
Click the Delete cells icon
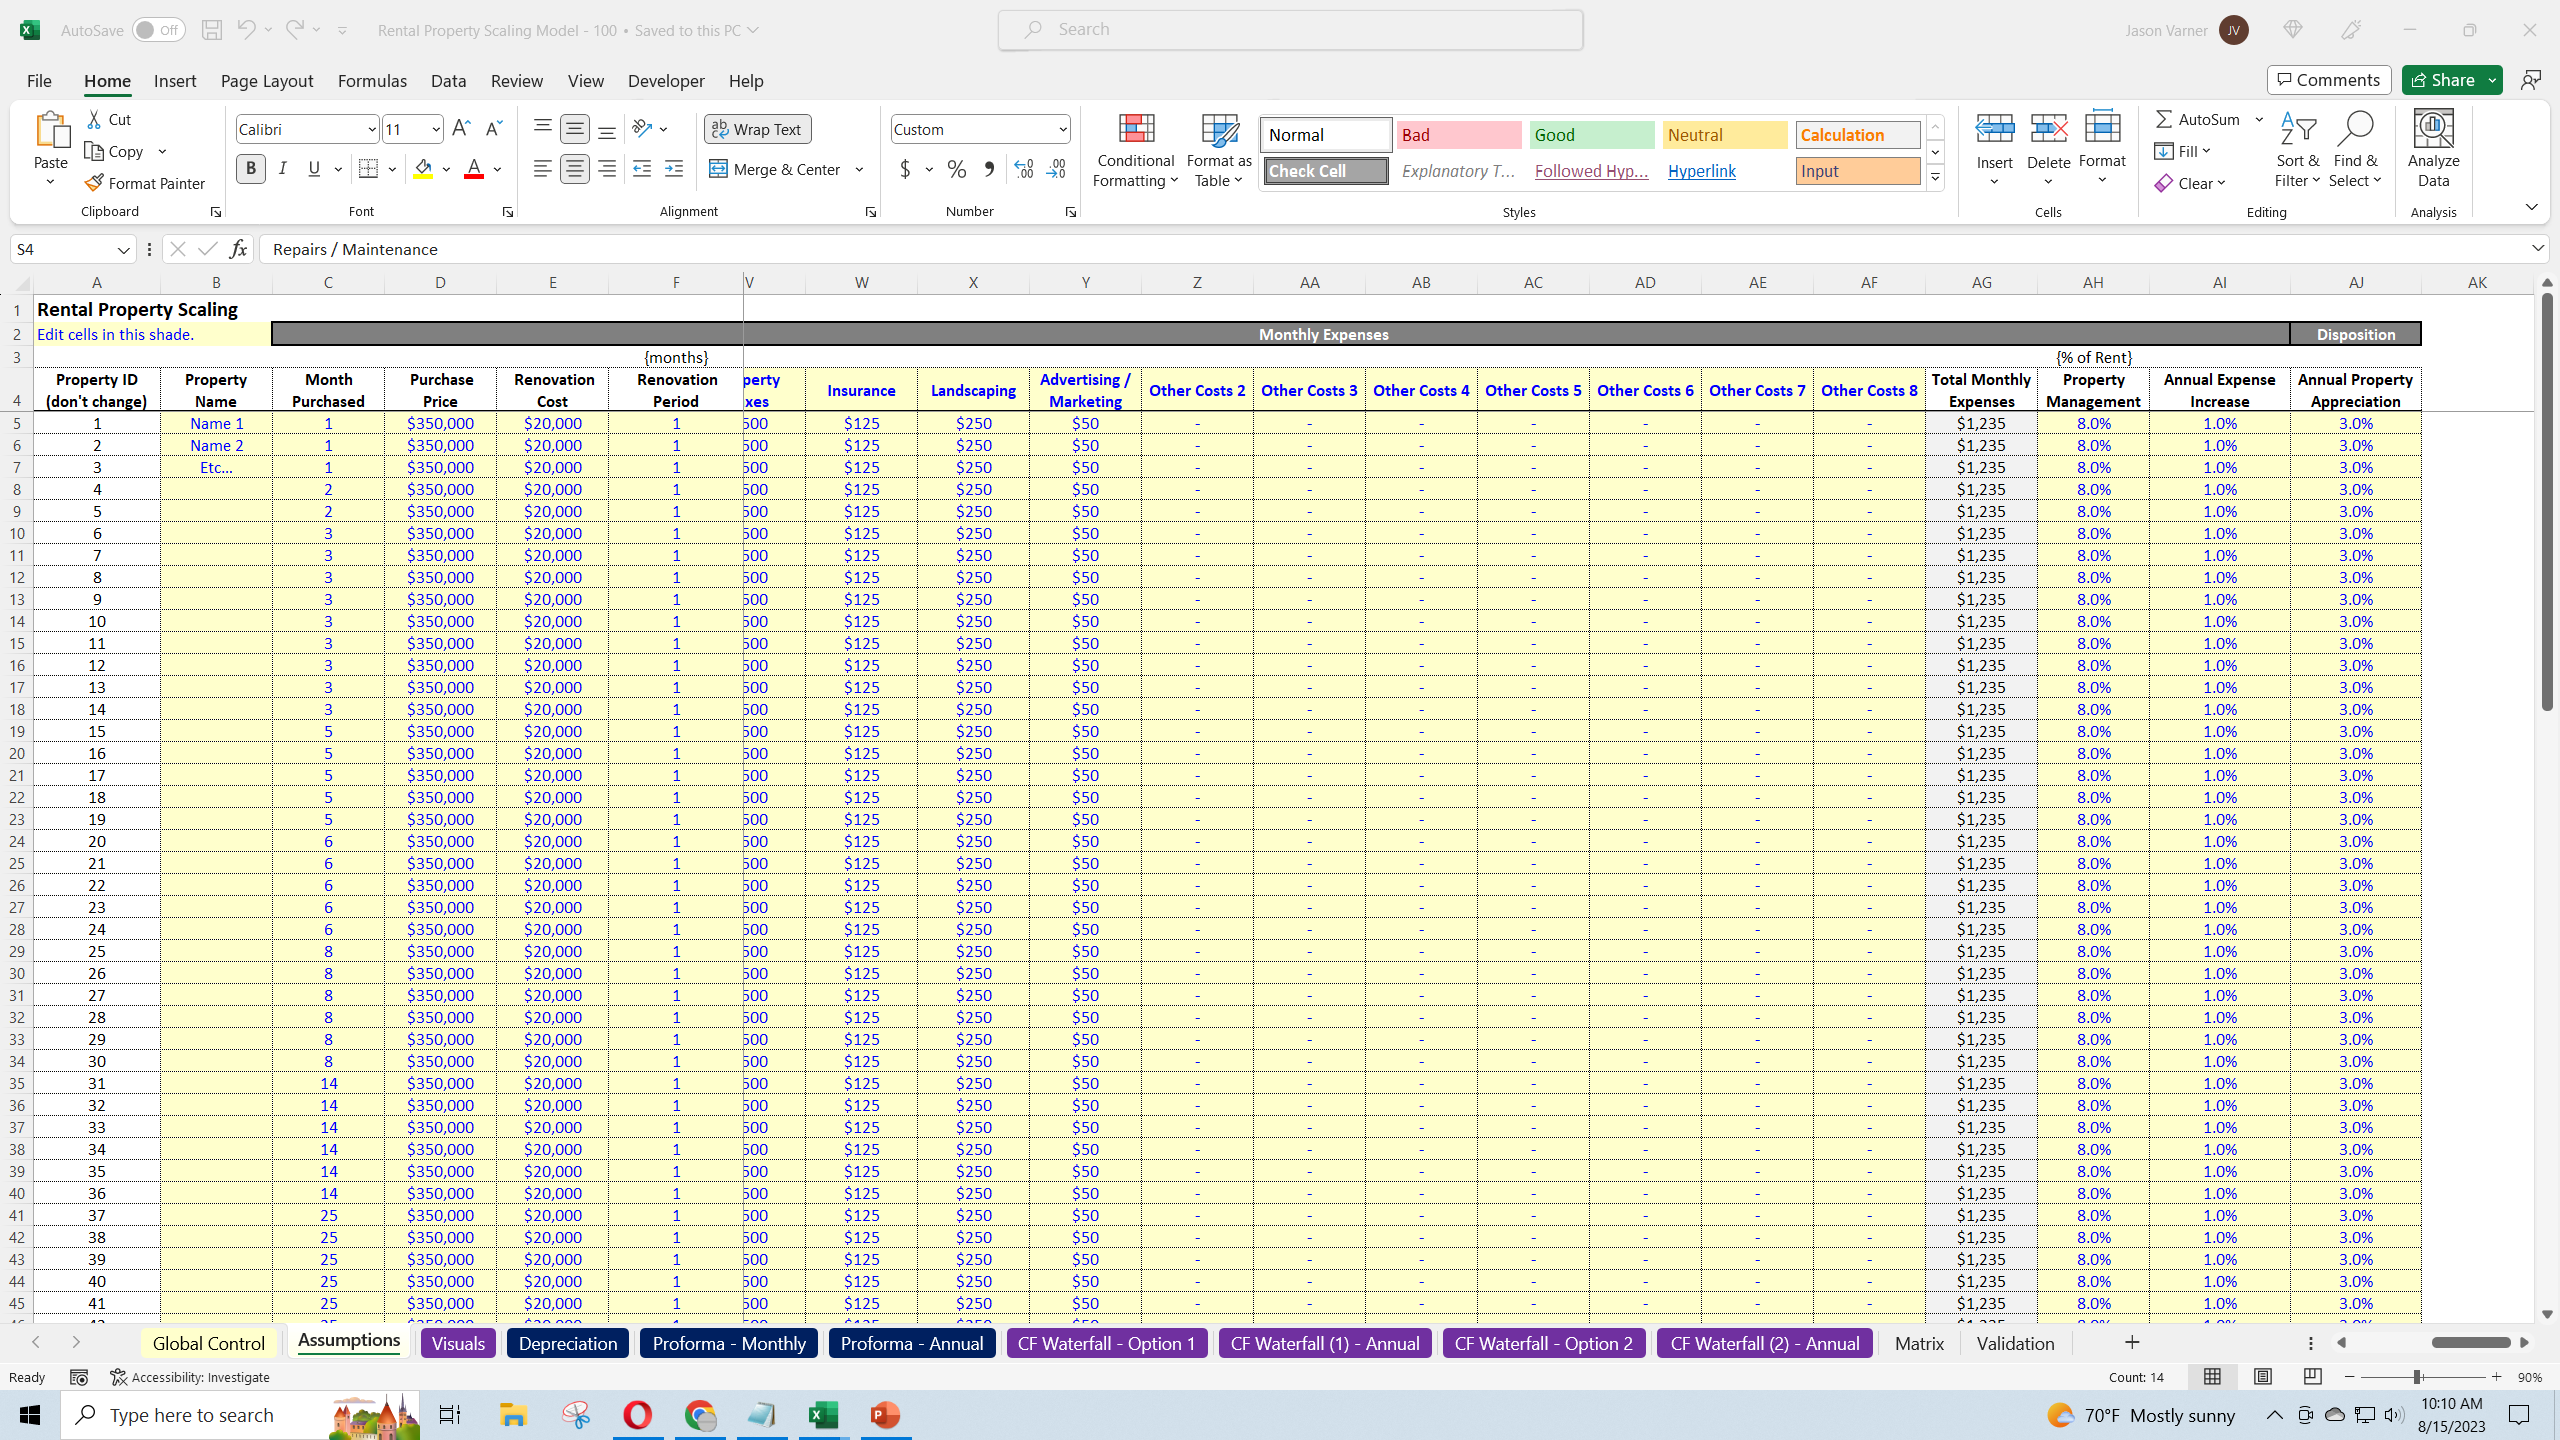(x=2048, y=129)
